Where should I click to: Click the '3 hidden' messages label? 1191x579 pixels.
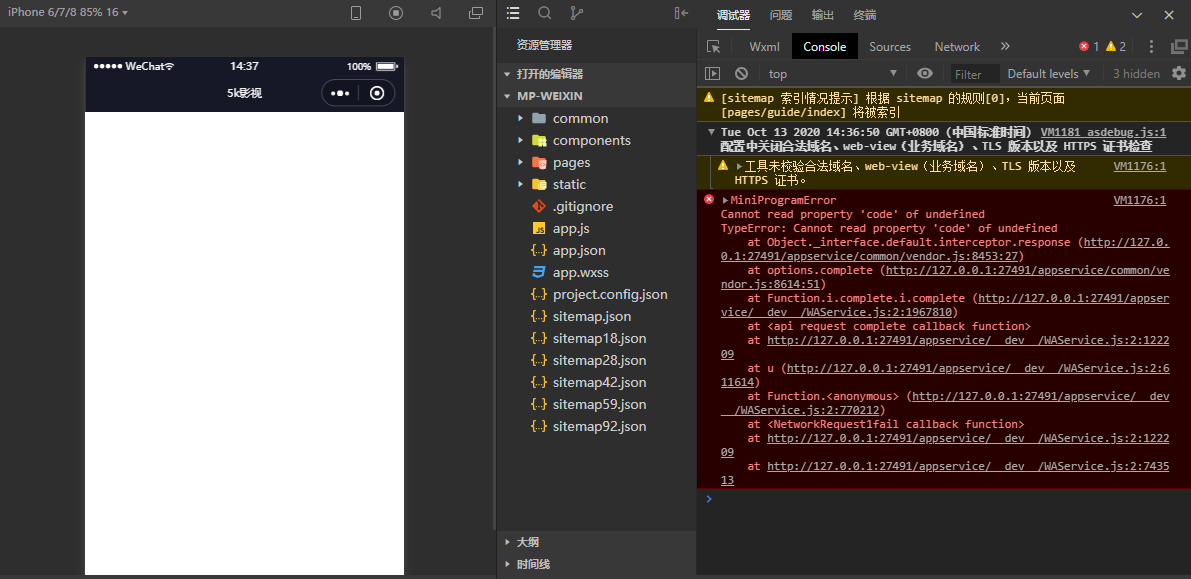coord(1136,74)
